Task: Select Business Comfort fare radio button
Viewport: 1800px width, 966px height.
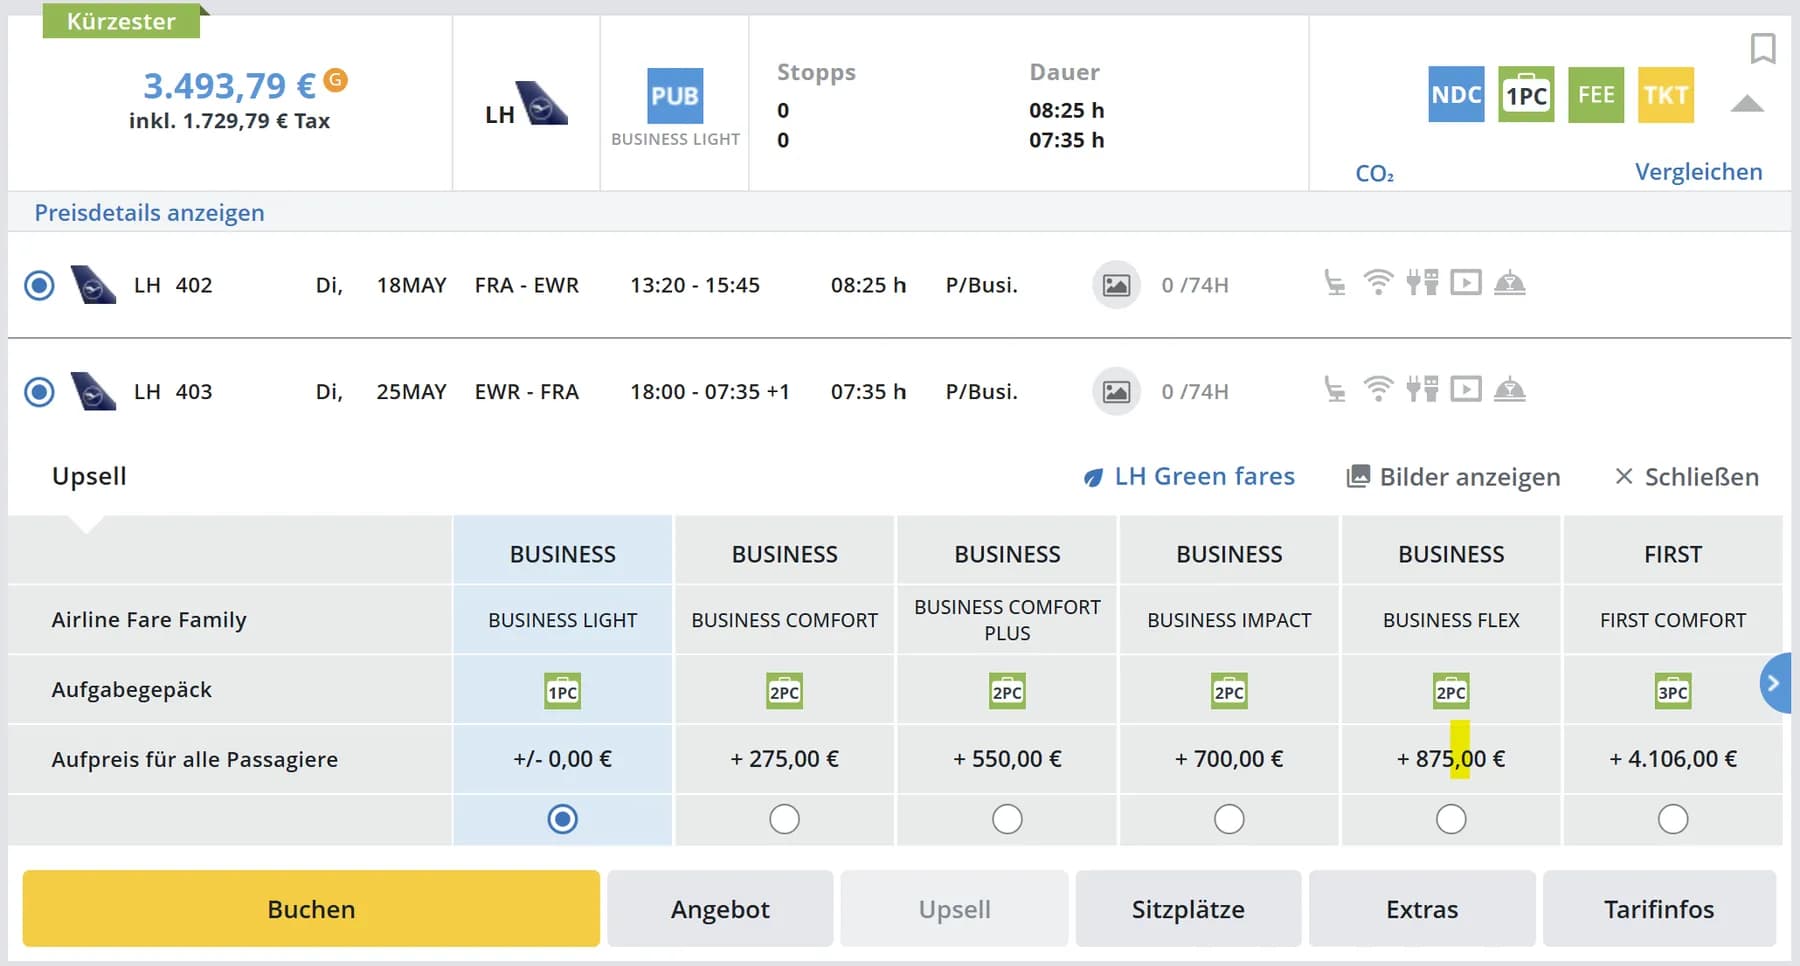Action: (785, 820)
